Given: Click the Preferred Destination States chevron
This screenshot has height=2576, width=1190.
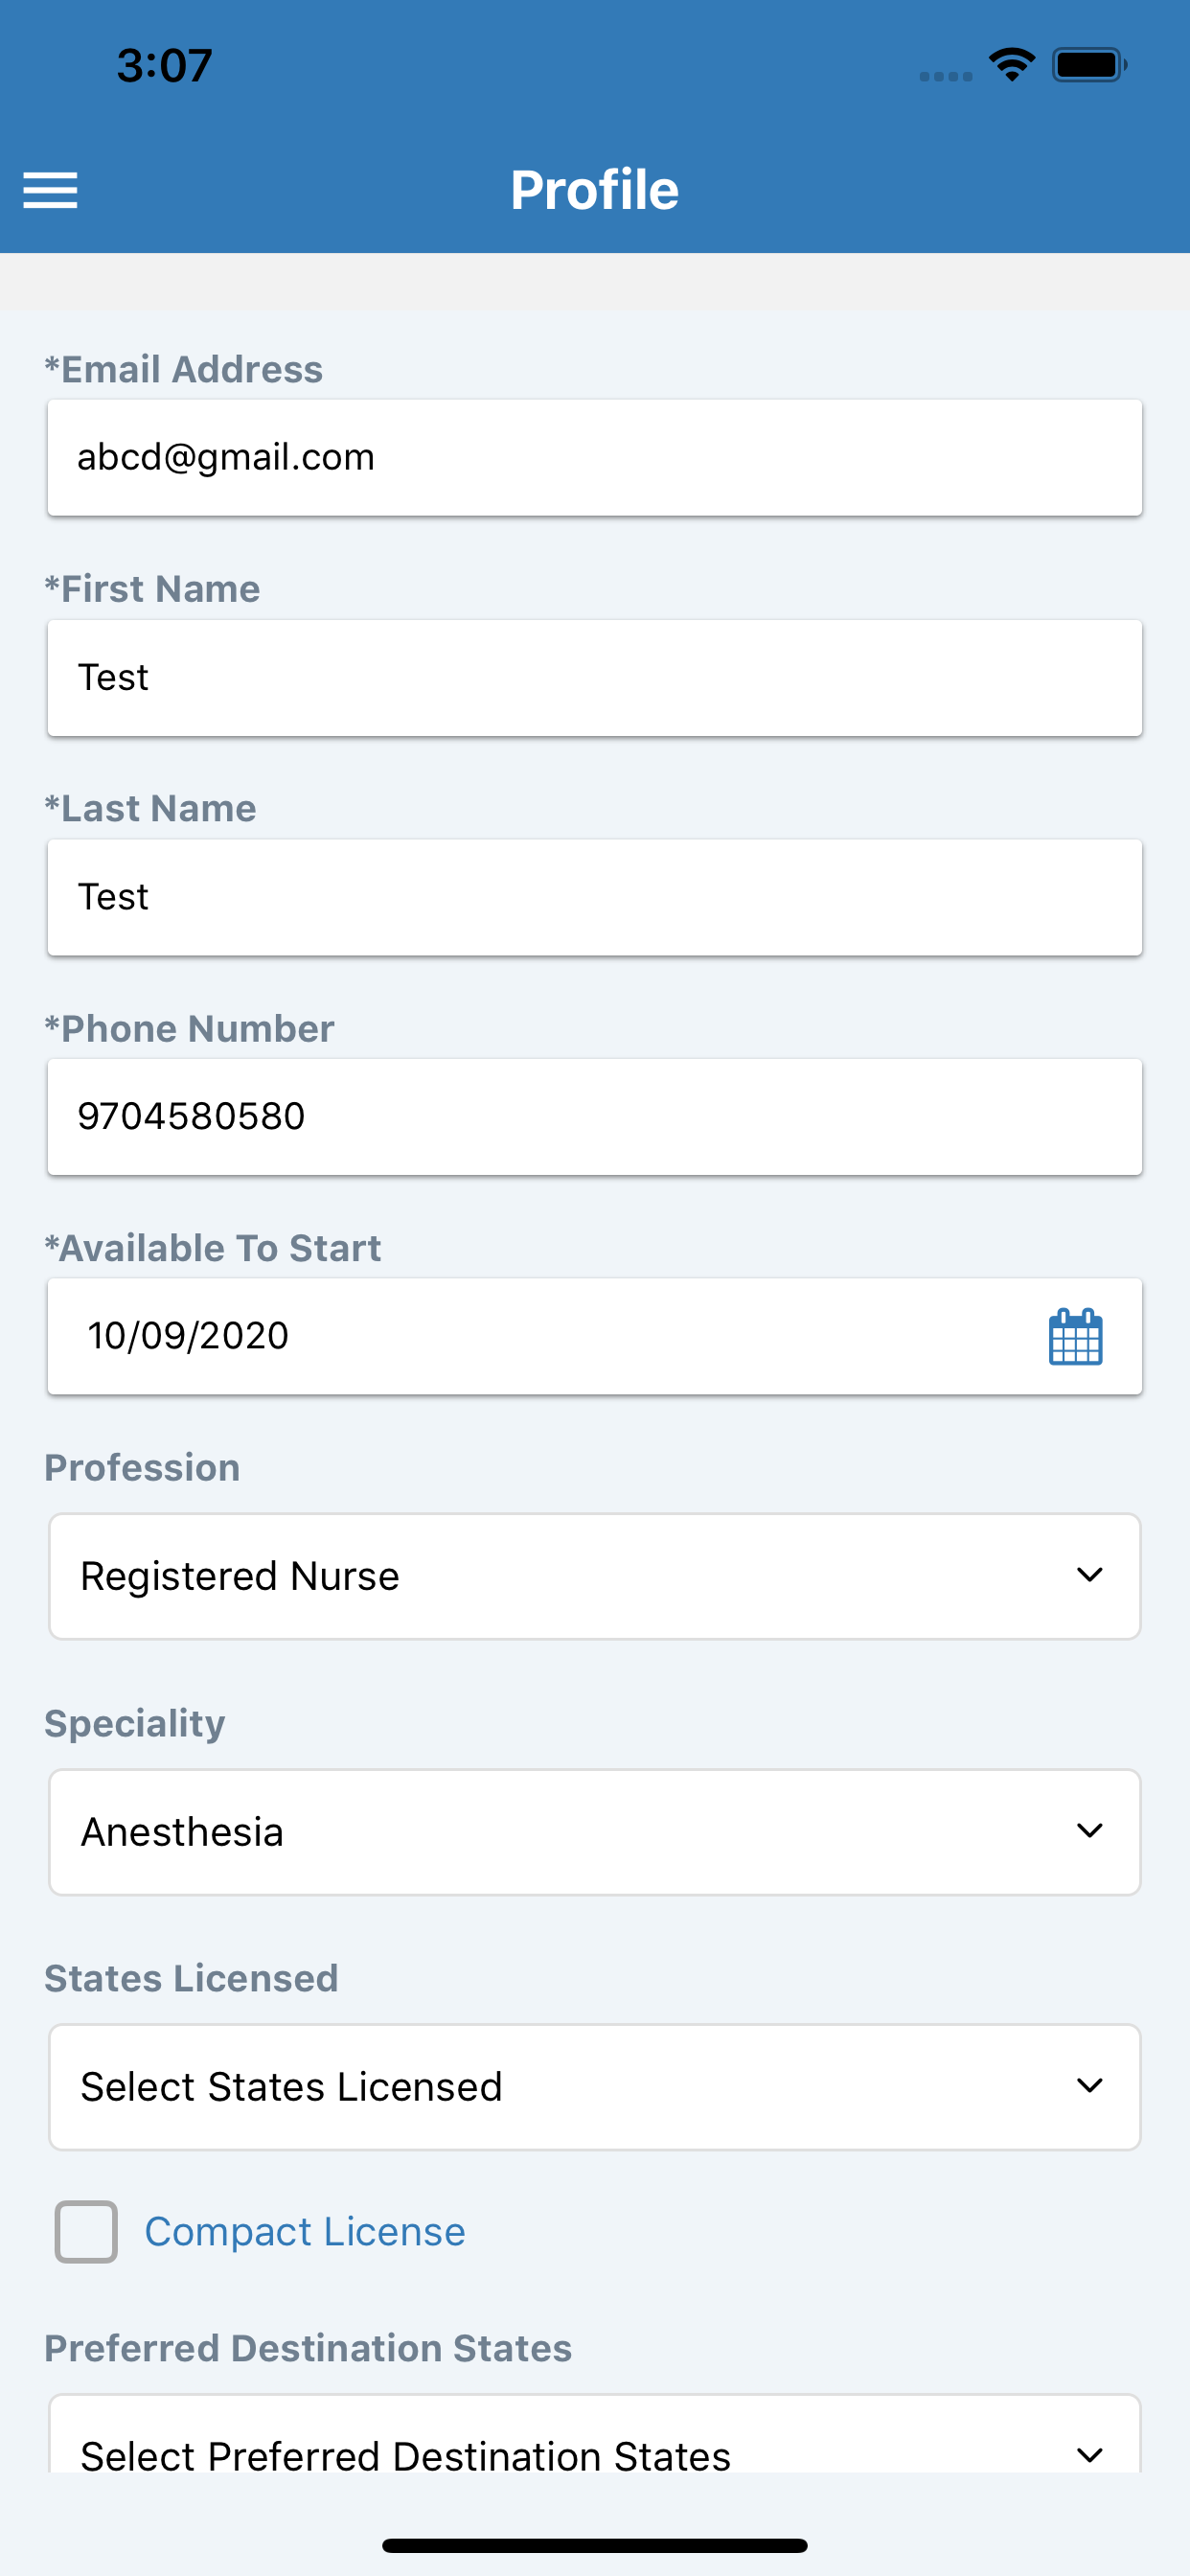Looking at the screenshot, I should coord(1089,2455).
